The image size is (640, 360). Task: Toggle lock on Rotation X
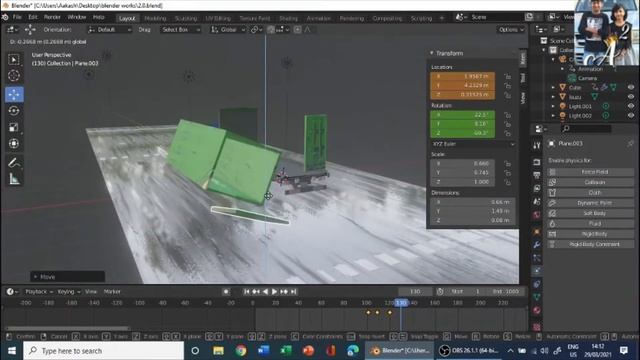click(x=507, y=115)
